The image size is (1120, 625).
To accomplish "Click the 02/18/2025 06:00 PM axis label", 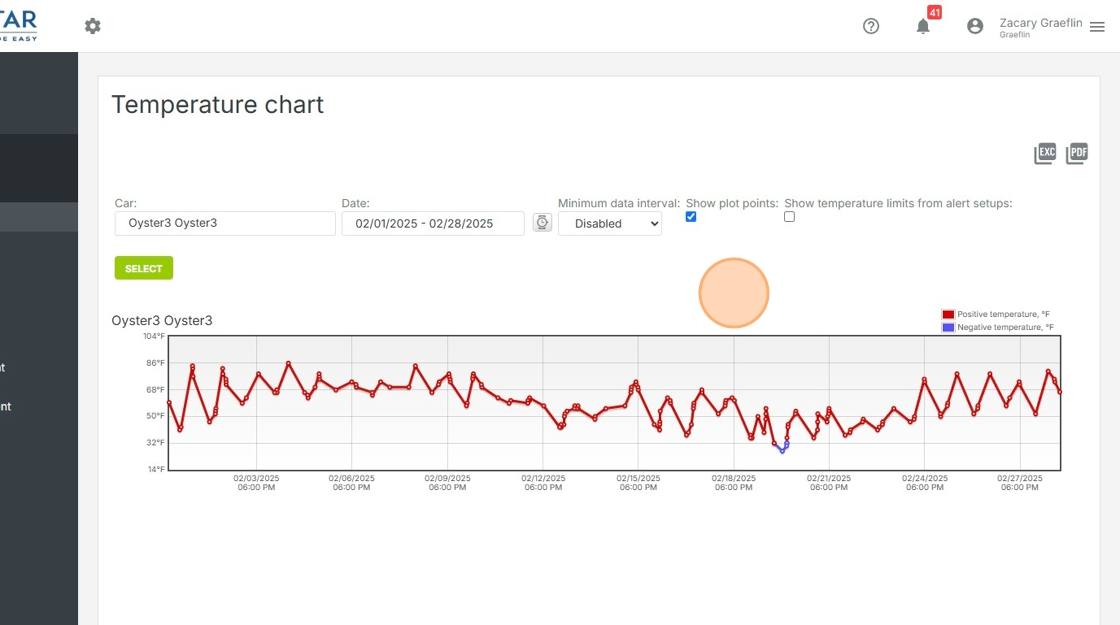I will 734,483.
